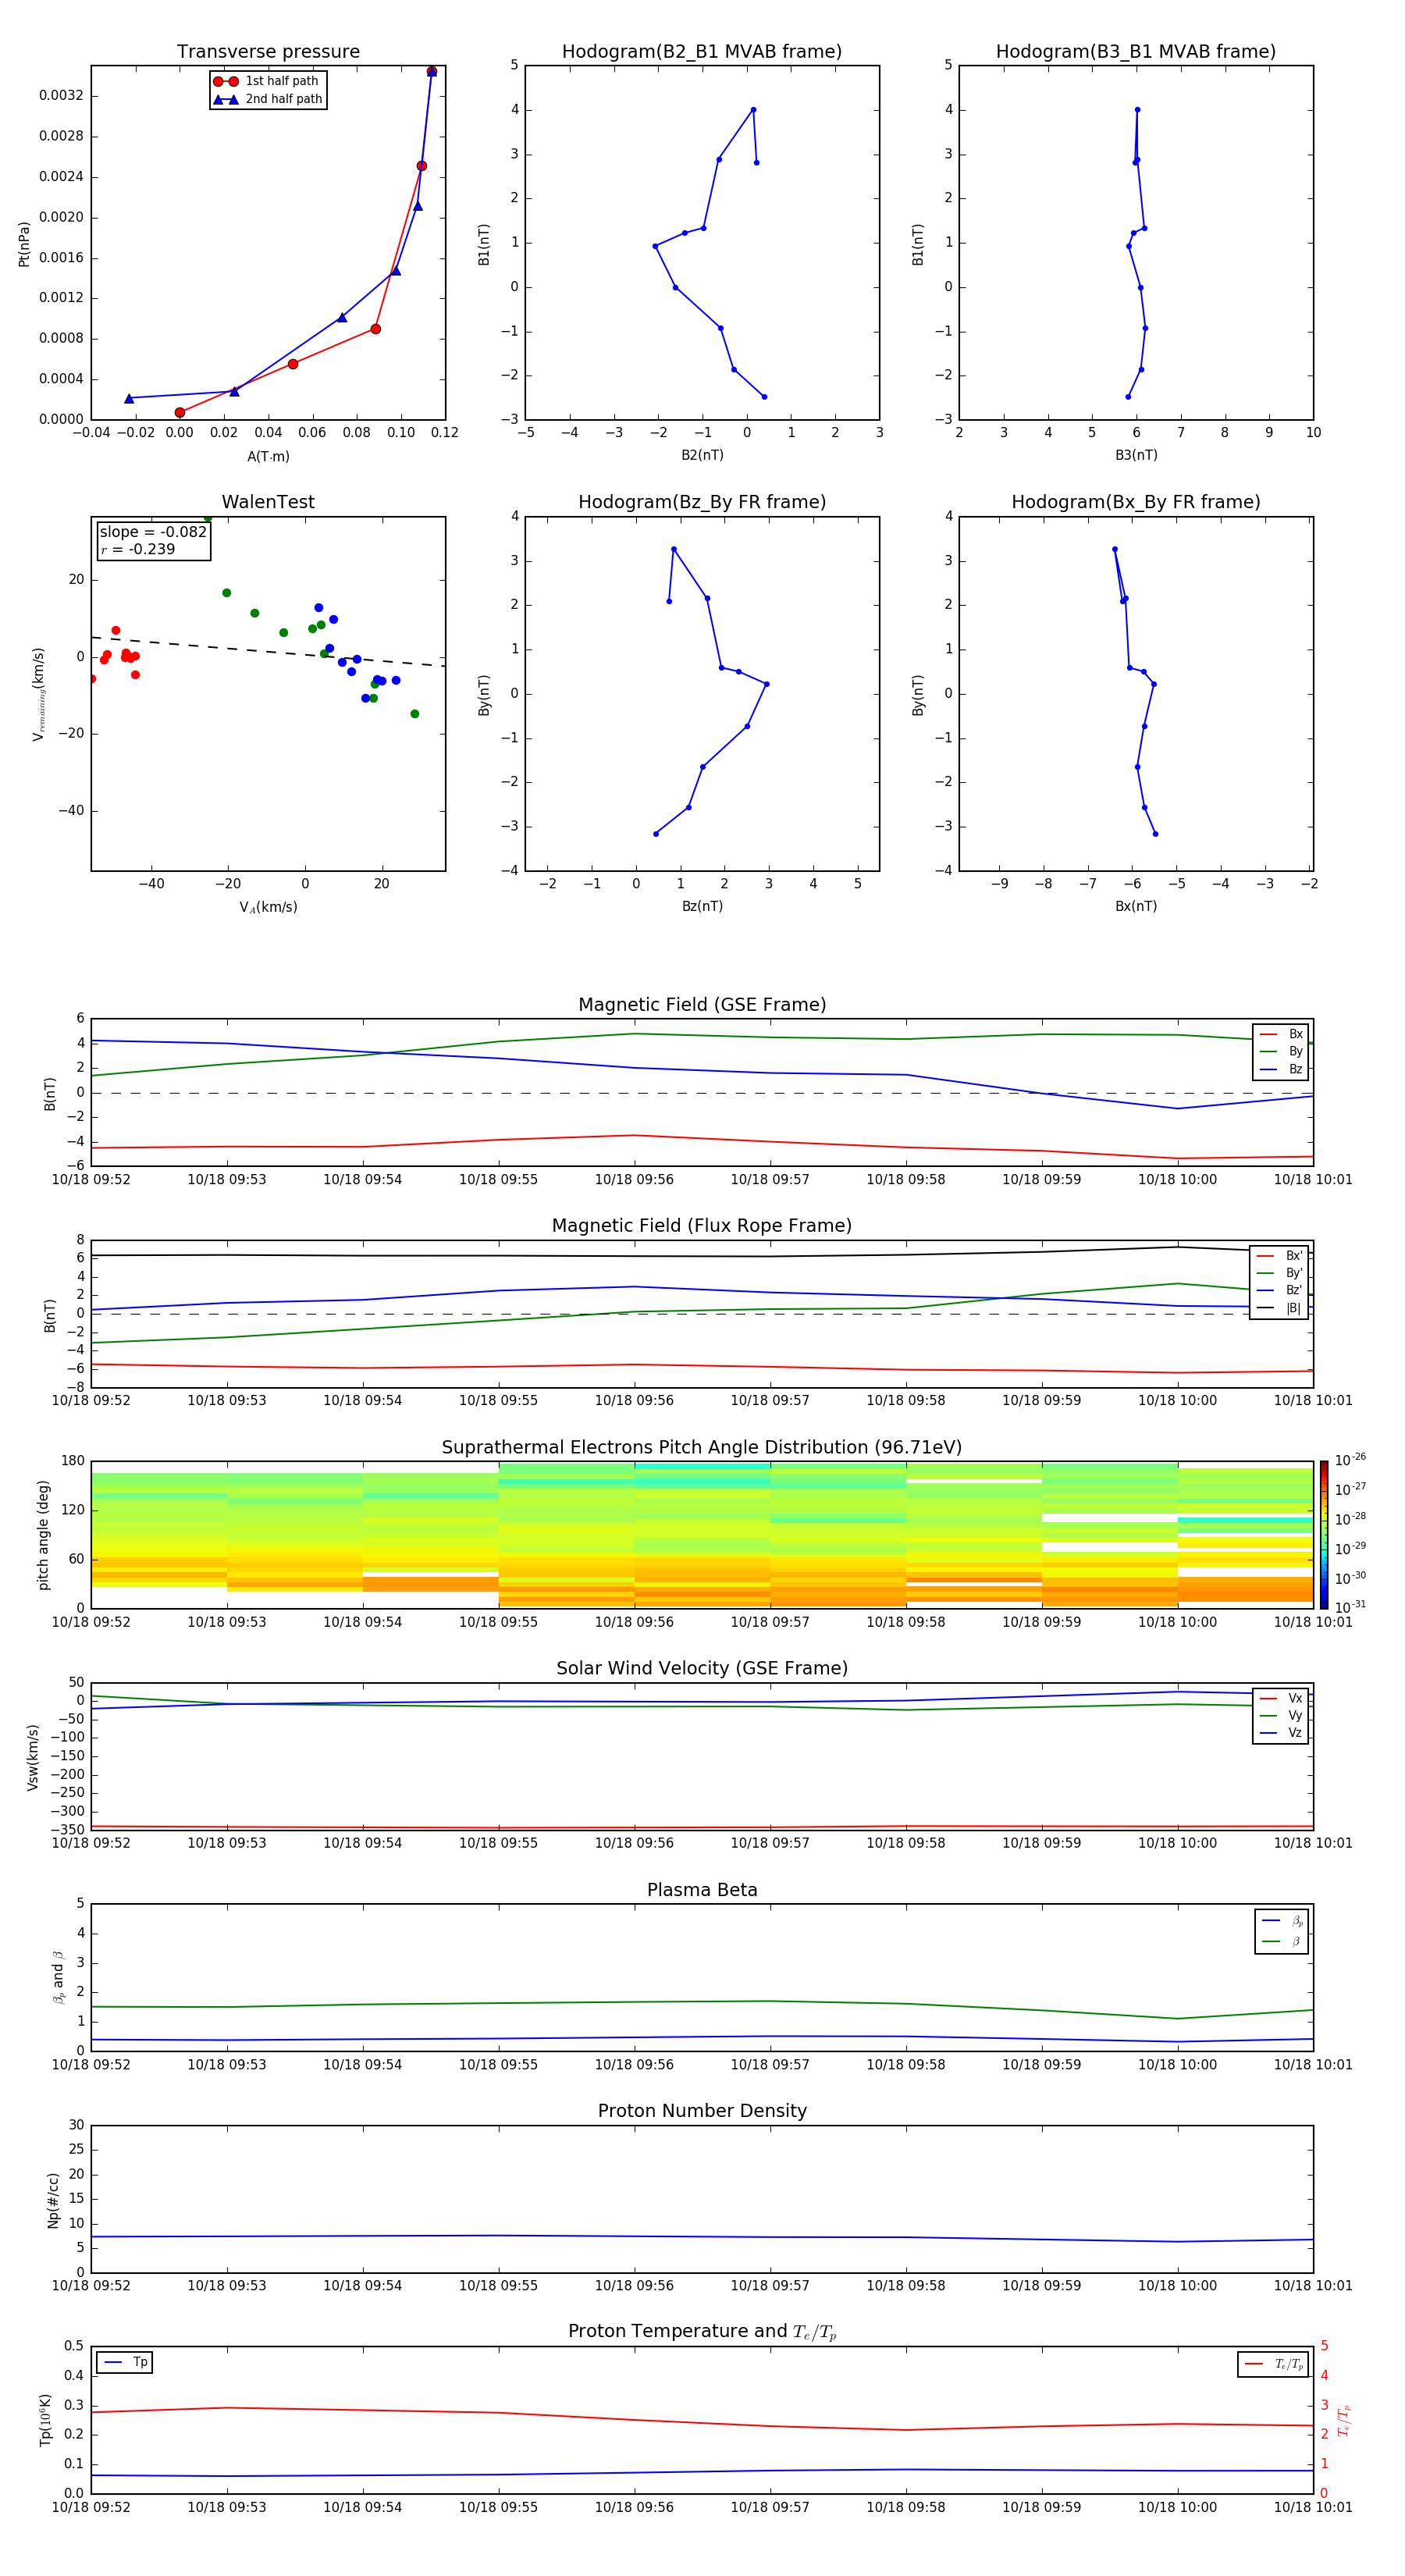Click the Bx' legend entry in Flux Rope panel
Screen dimensions: 1405x2576
click(1279, 1256)
